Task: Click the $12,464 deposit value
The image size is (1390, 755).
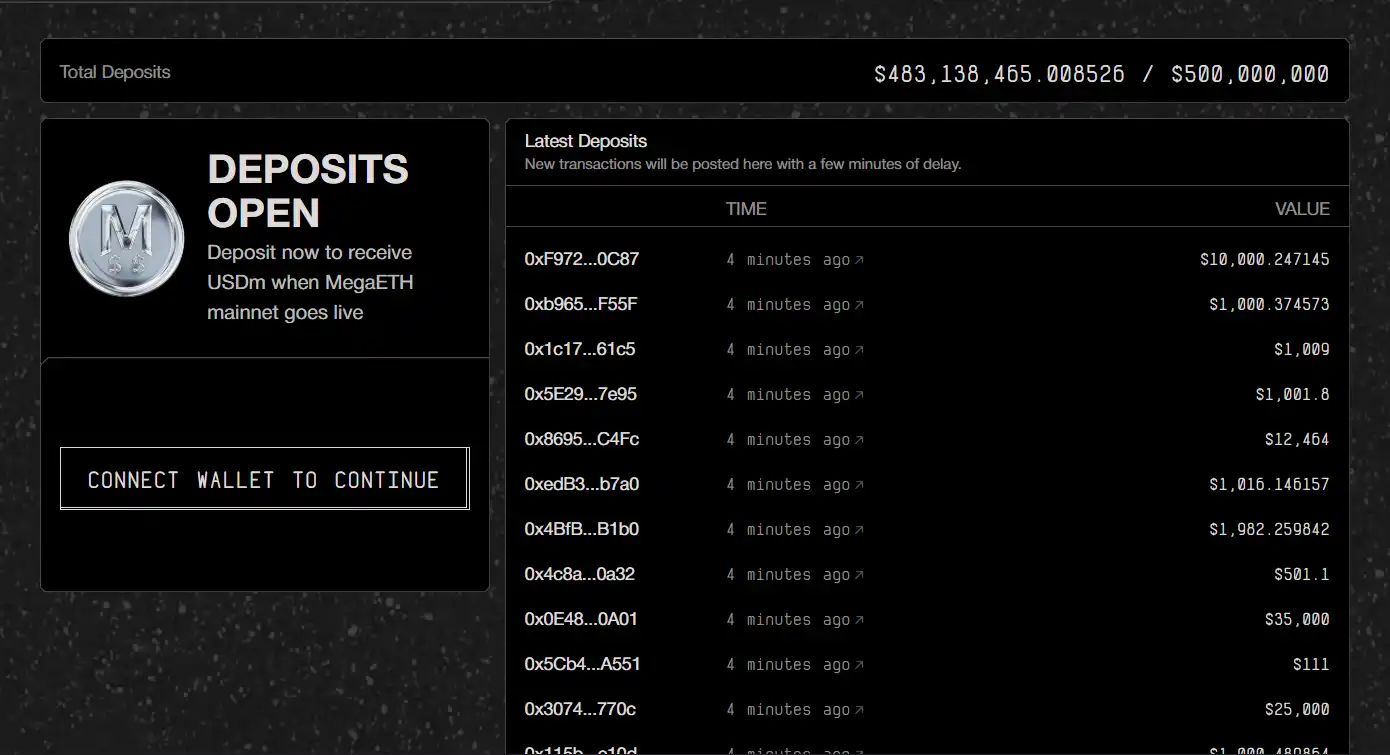Action: (1297, 439)
